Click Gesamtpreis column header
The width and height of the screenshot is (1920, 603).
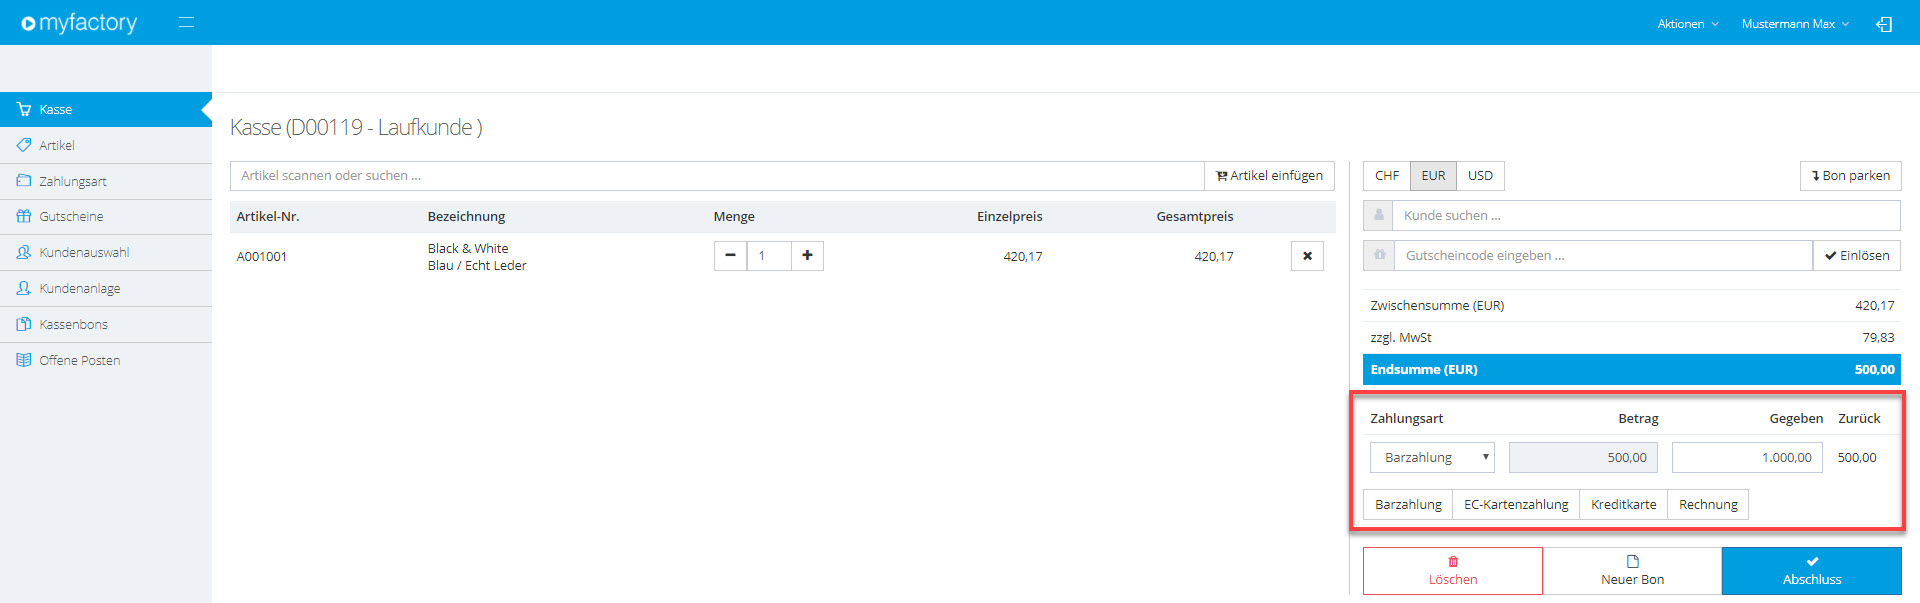click(1195, 217)
